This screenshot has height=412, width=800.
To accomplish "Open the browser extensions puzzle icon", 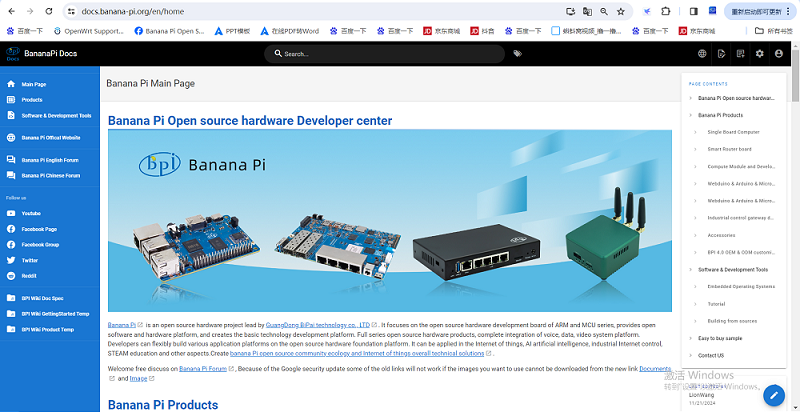I will [666, 12].
